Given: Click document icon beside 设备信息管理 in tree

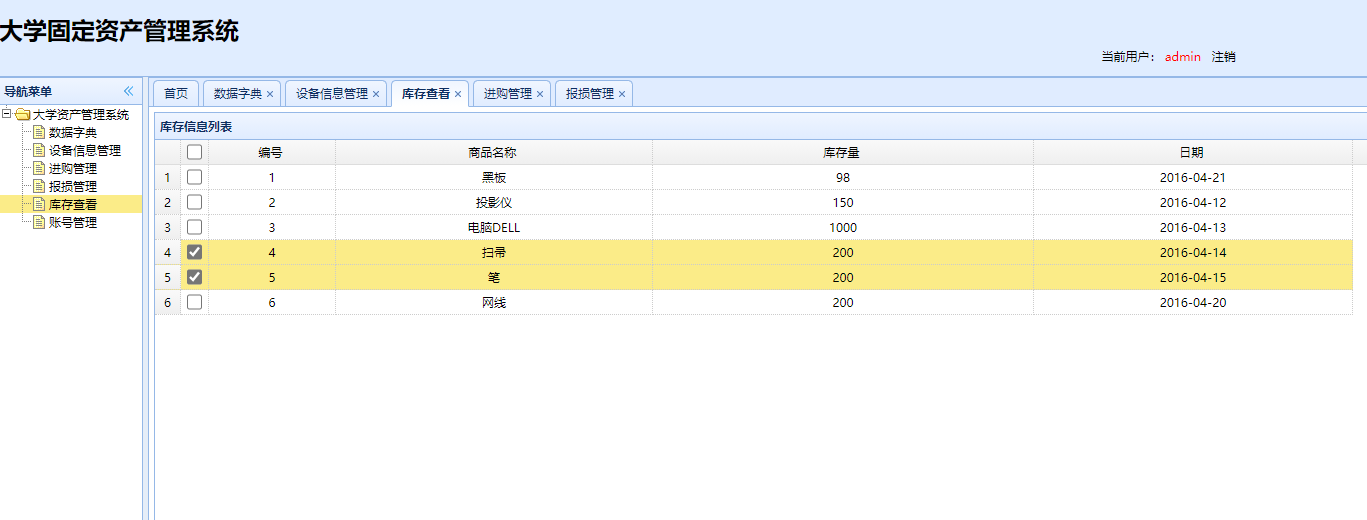Looking at the screenshot, I should (39, 150).
